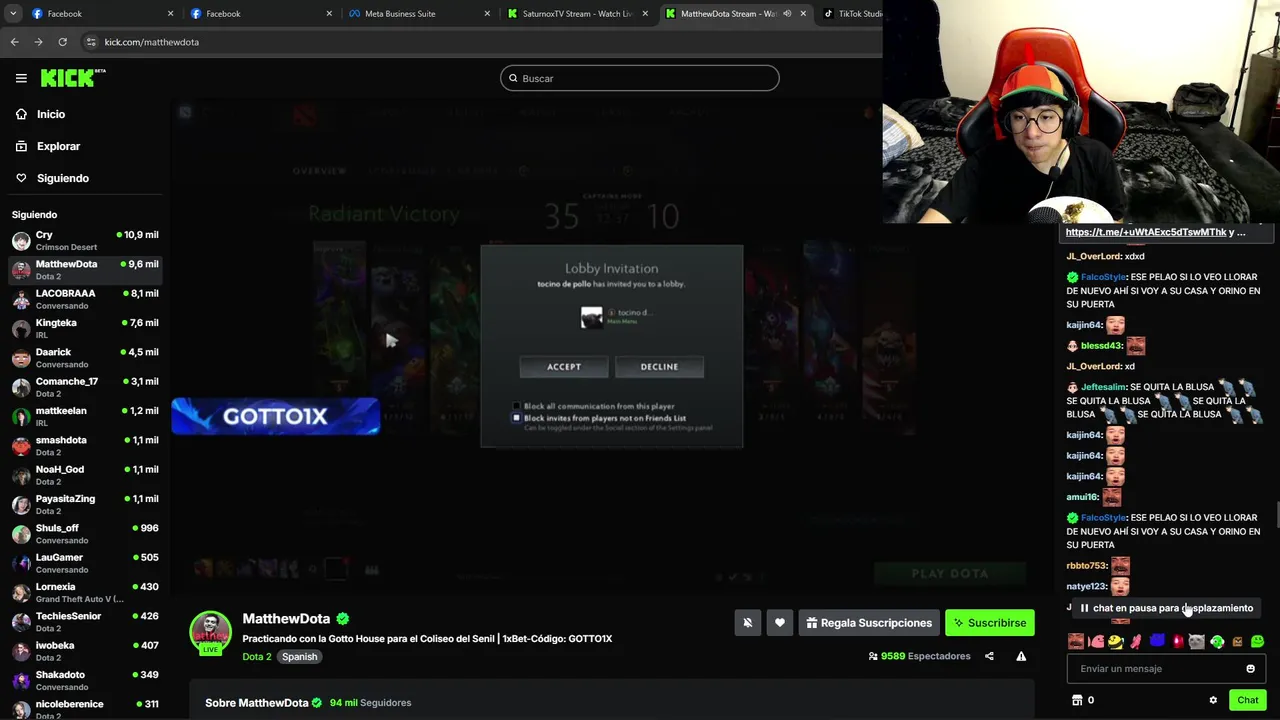Click Regala Suscripciones button
Screen dimensions: 1280x720
coord(869,623)
